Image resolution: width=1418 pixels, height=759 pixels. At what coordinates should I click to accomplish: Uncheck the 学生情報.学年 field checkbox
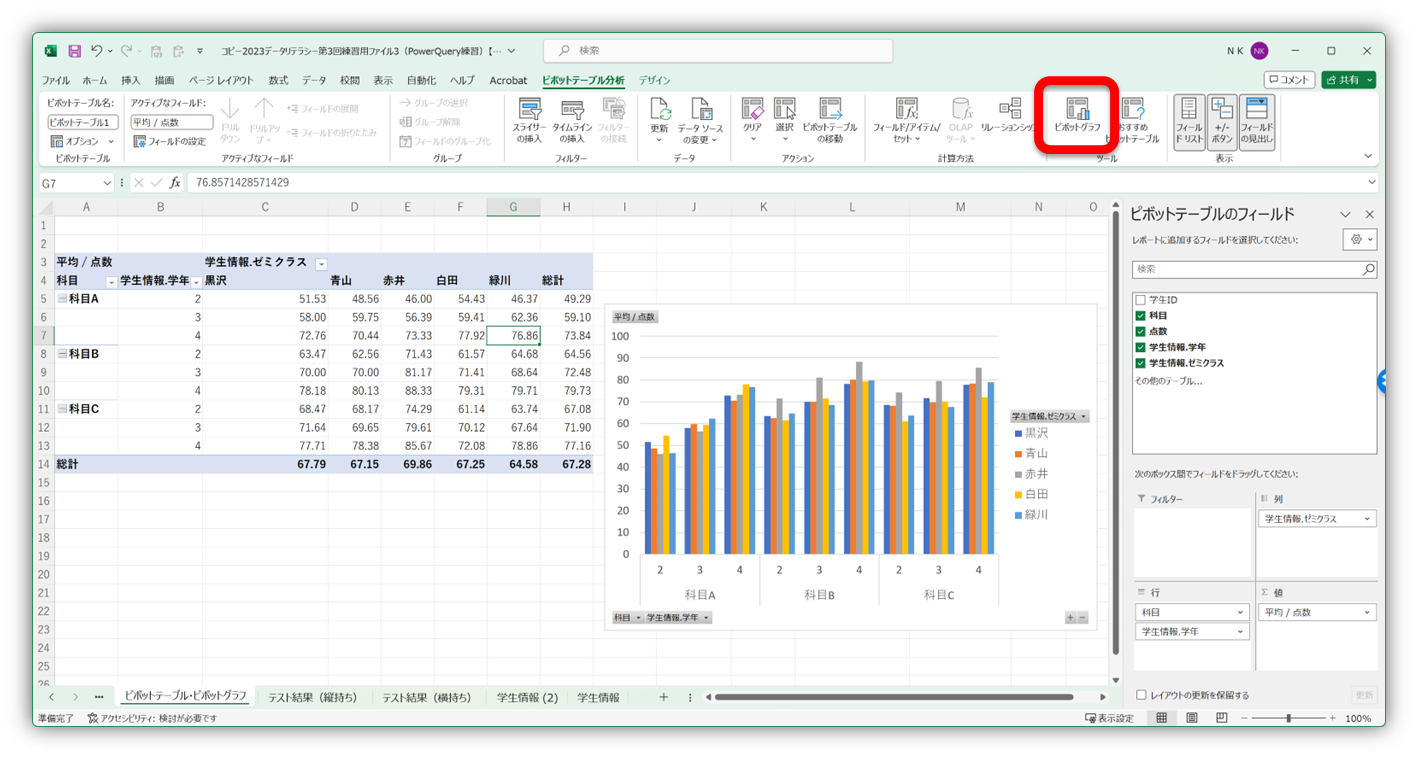1140,347
